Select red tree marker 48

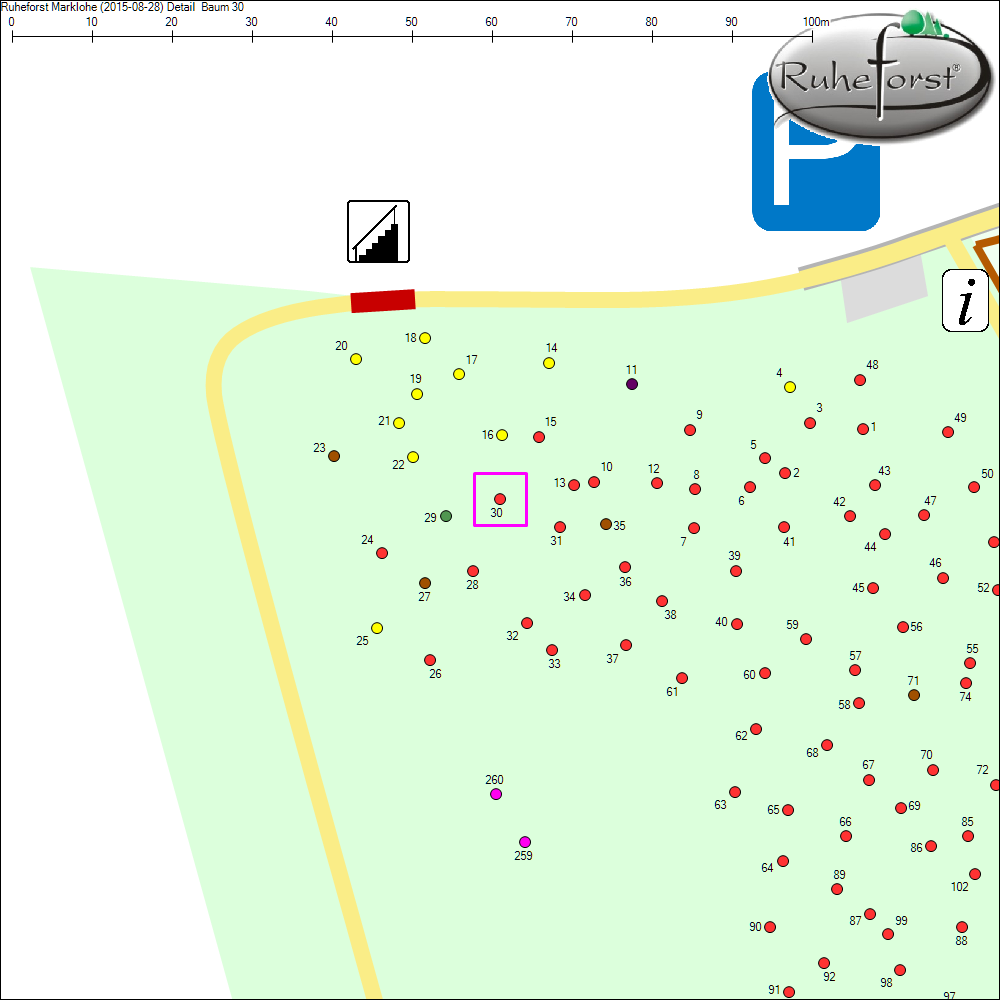[x=860, y=380]
